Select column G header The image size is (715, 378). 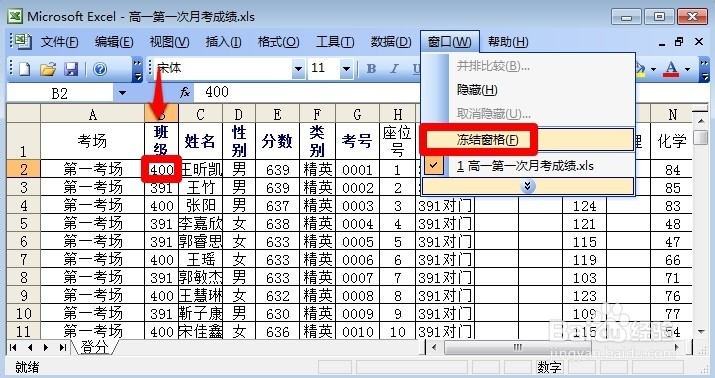coord(358,114)
